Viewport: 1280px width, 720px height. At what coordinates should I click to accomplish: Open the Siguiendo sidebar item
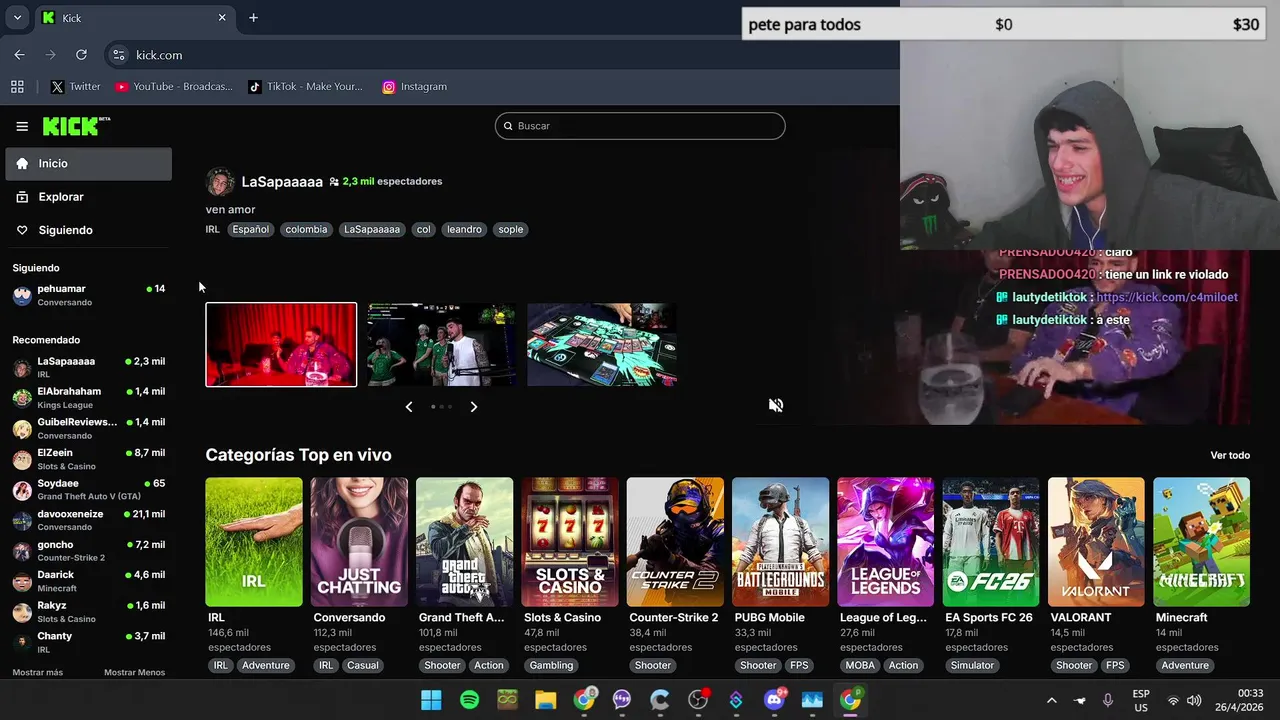coord(89,230)
